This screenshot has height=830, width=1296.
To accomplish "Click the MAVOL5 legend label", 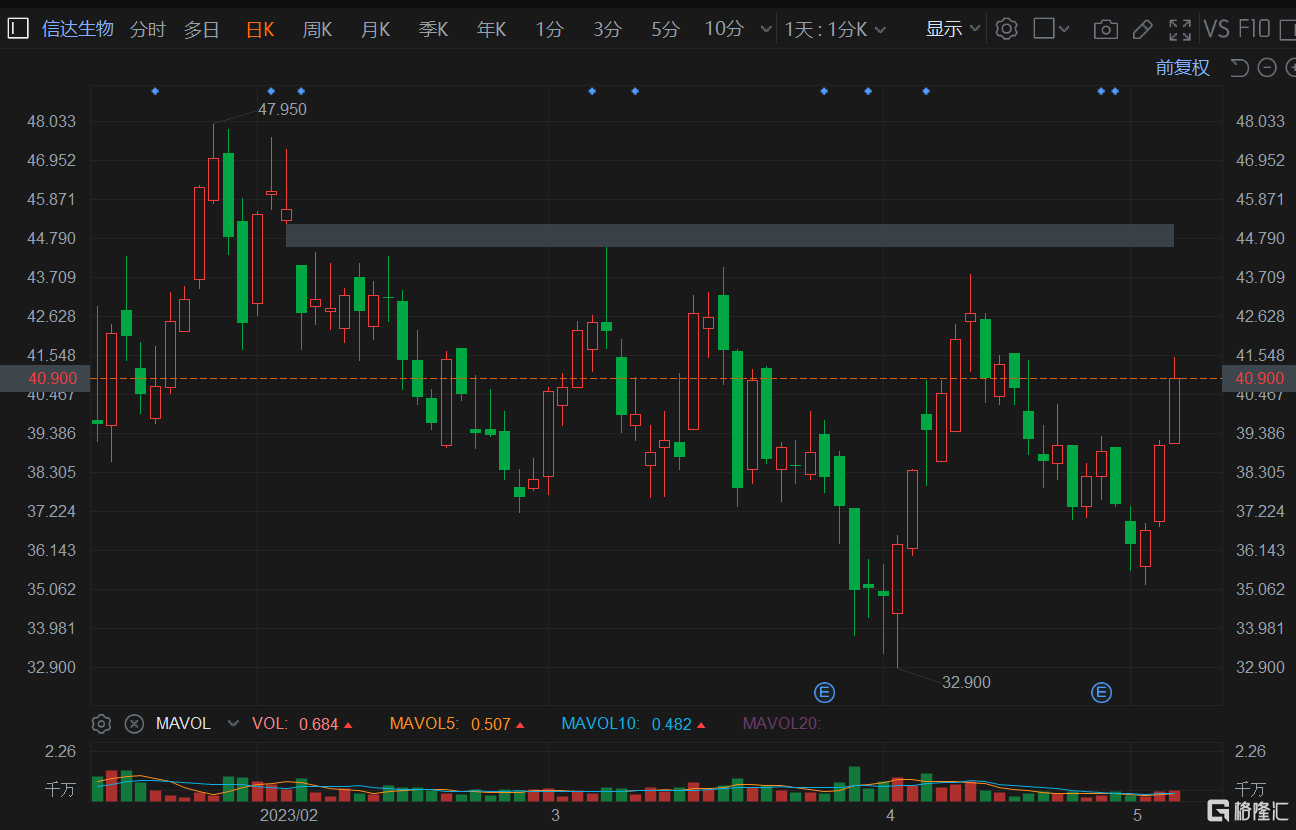I will pyautogui.click(x=424, y=724).
